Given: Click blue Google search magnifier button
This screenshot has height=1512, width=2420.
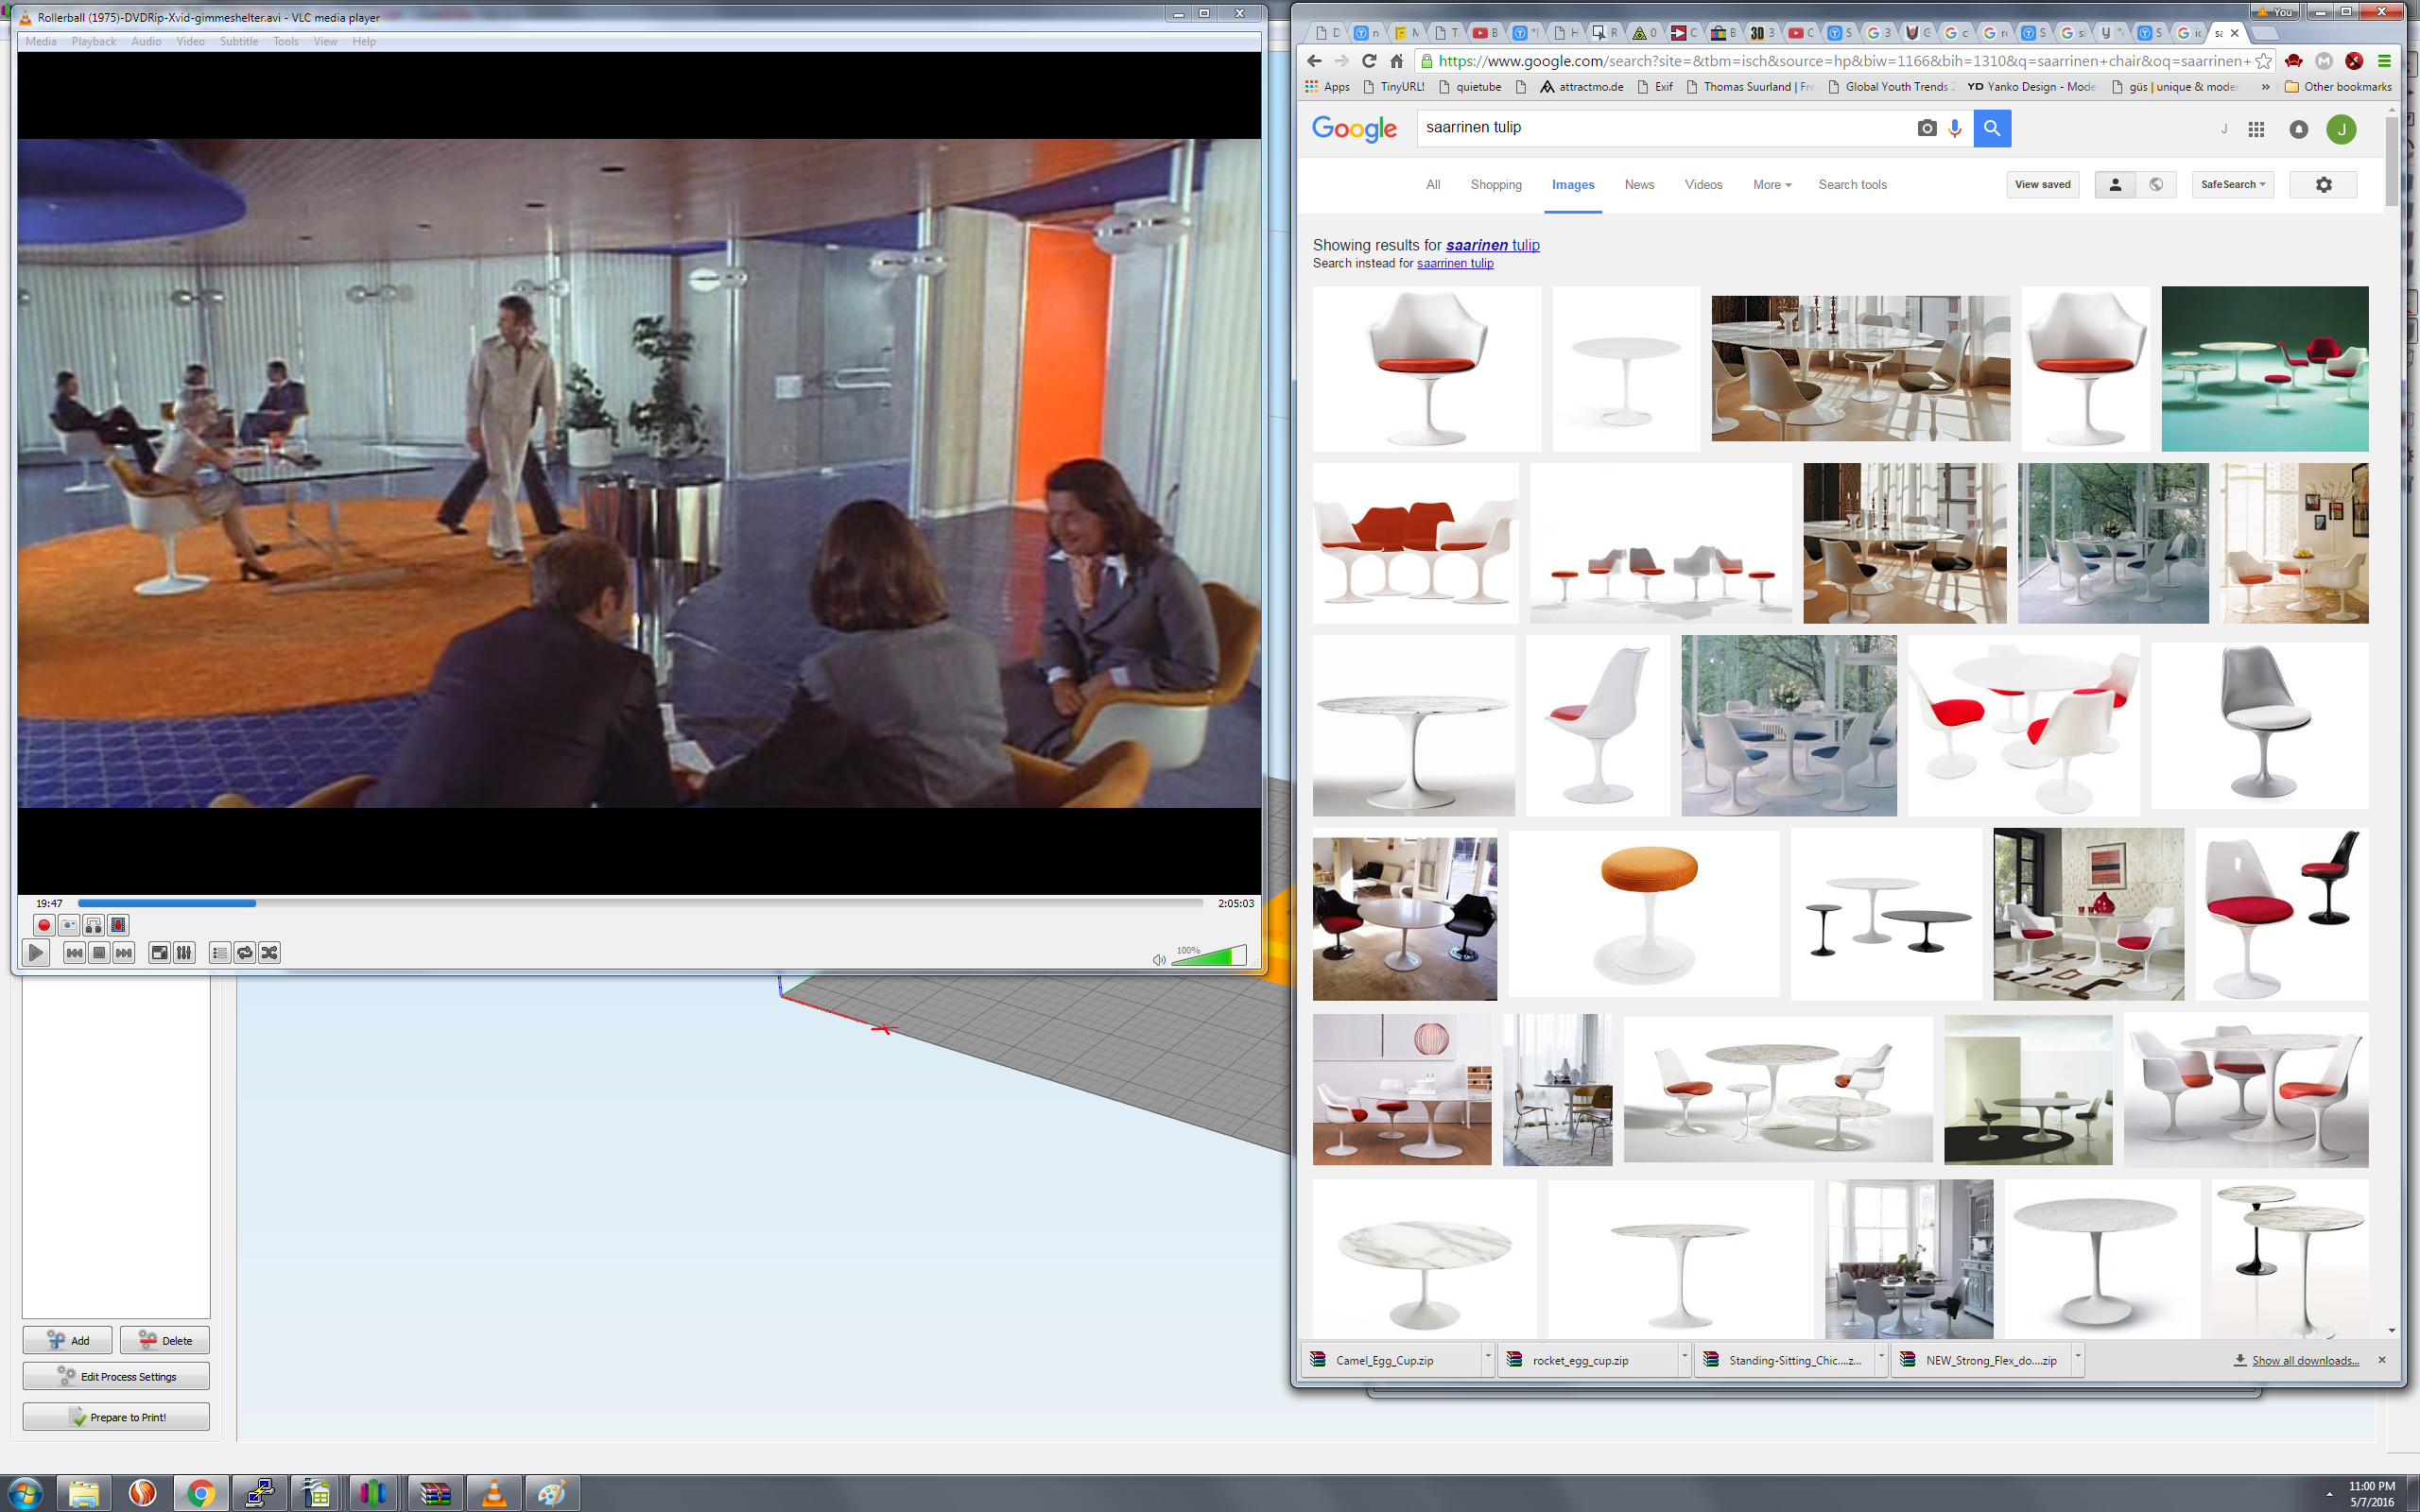Looking at the screenshot, I should [1991, 128].
